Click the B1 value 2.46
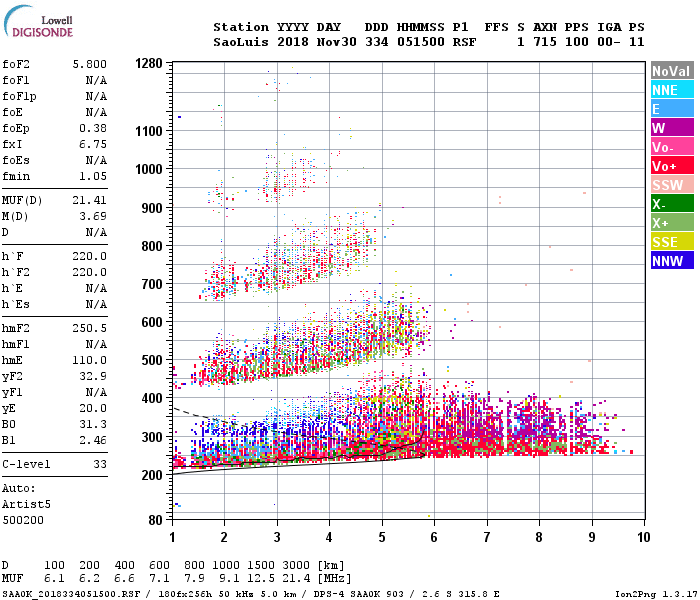 click(93, 441)
